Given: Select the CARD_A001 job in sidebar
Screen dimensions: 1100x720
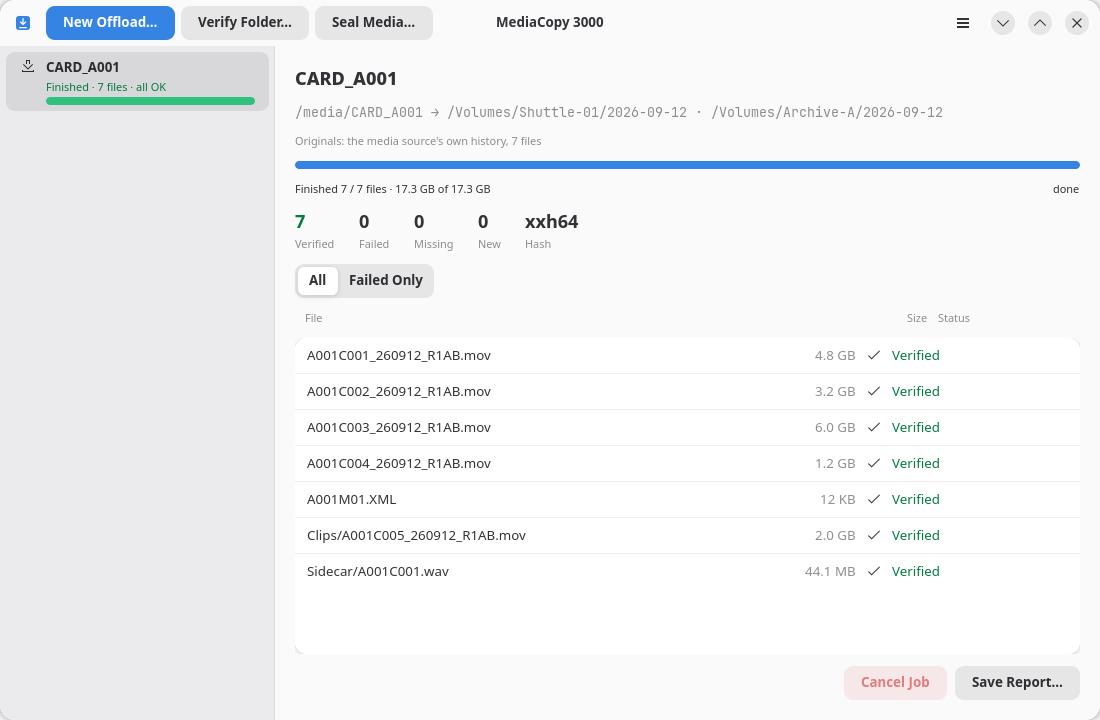Looking at the screenshot, I should [138, 81].
